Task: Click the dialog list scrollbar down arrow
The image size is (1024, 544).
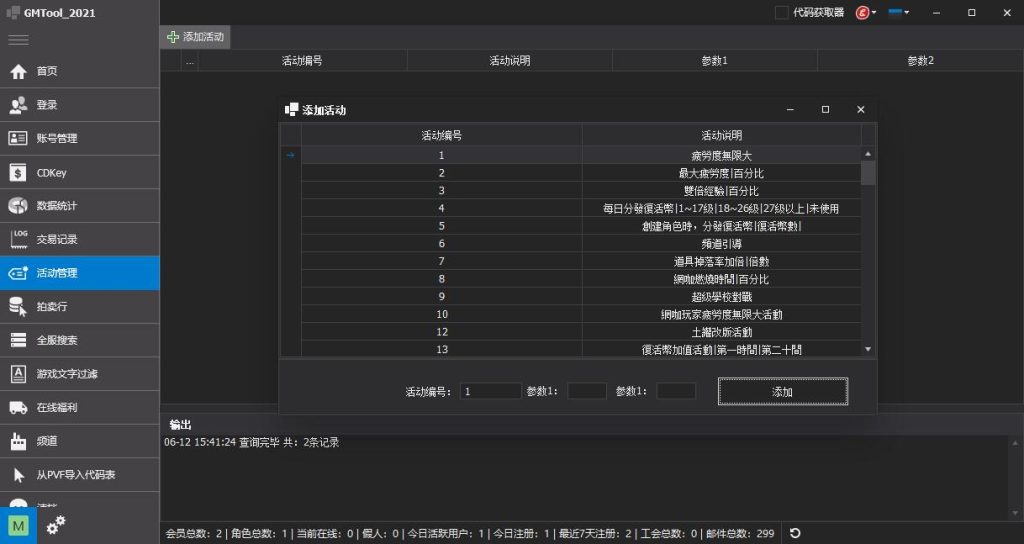Action: 868,349
